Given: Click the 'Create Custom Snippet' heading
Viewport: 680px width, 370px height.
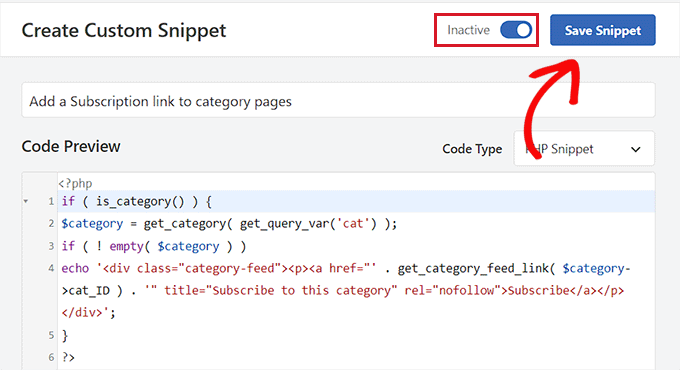Looking at the screenshot, I should [124, 30].
